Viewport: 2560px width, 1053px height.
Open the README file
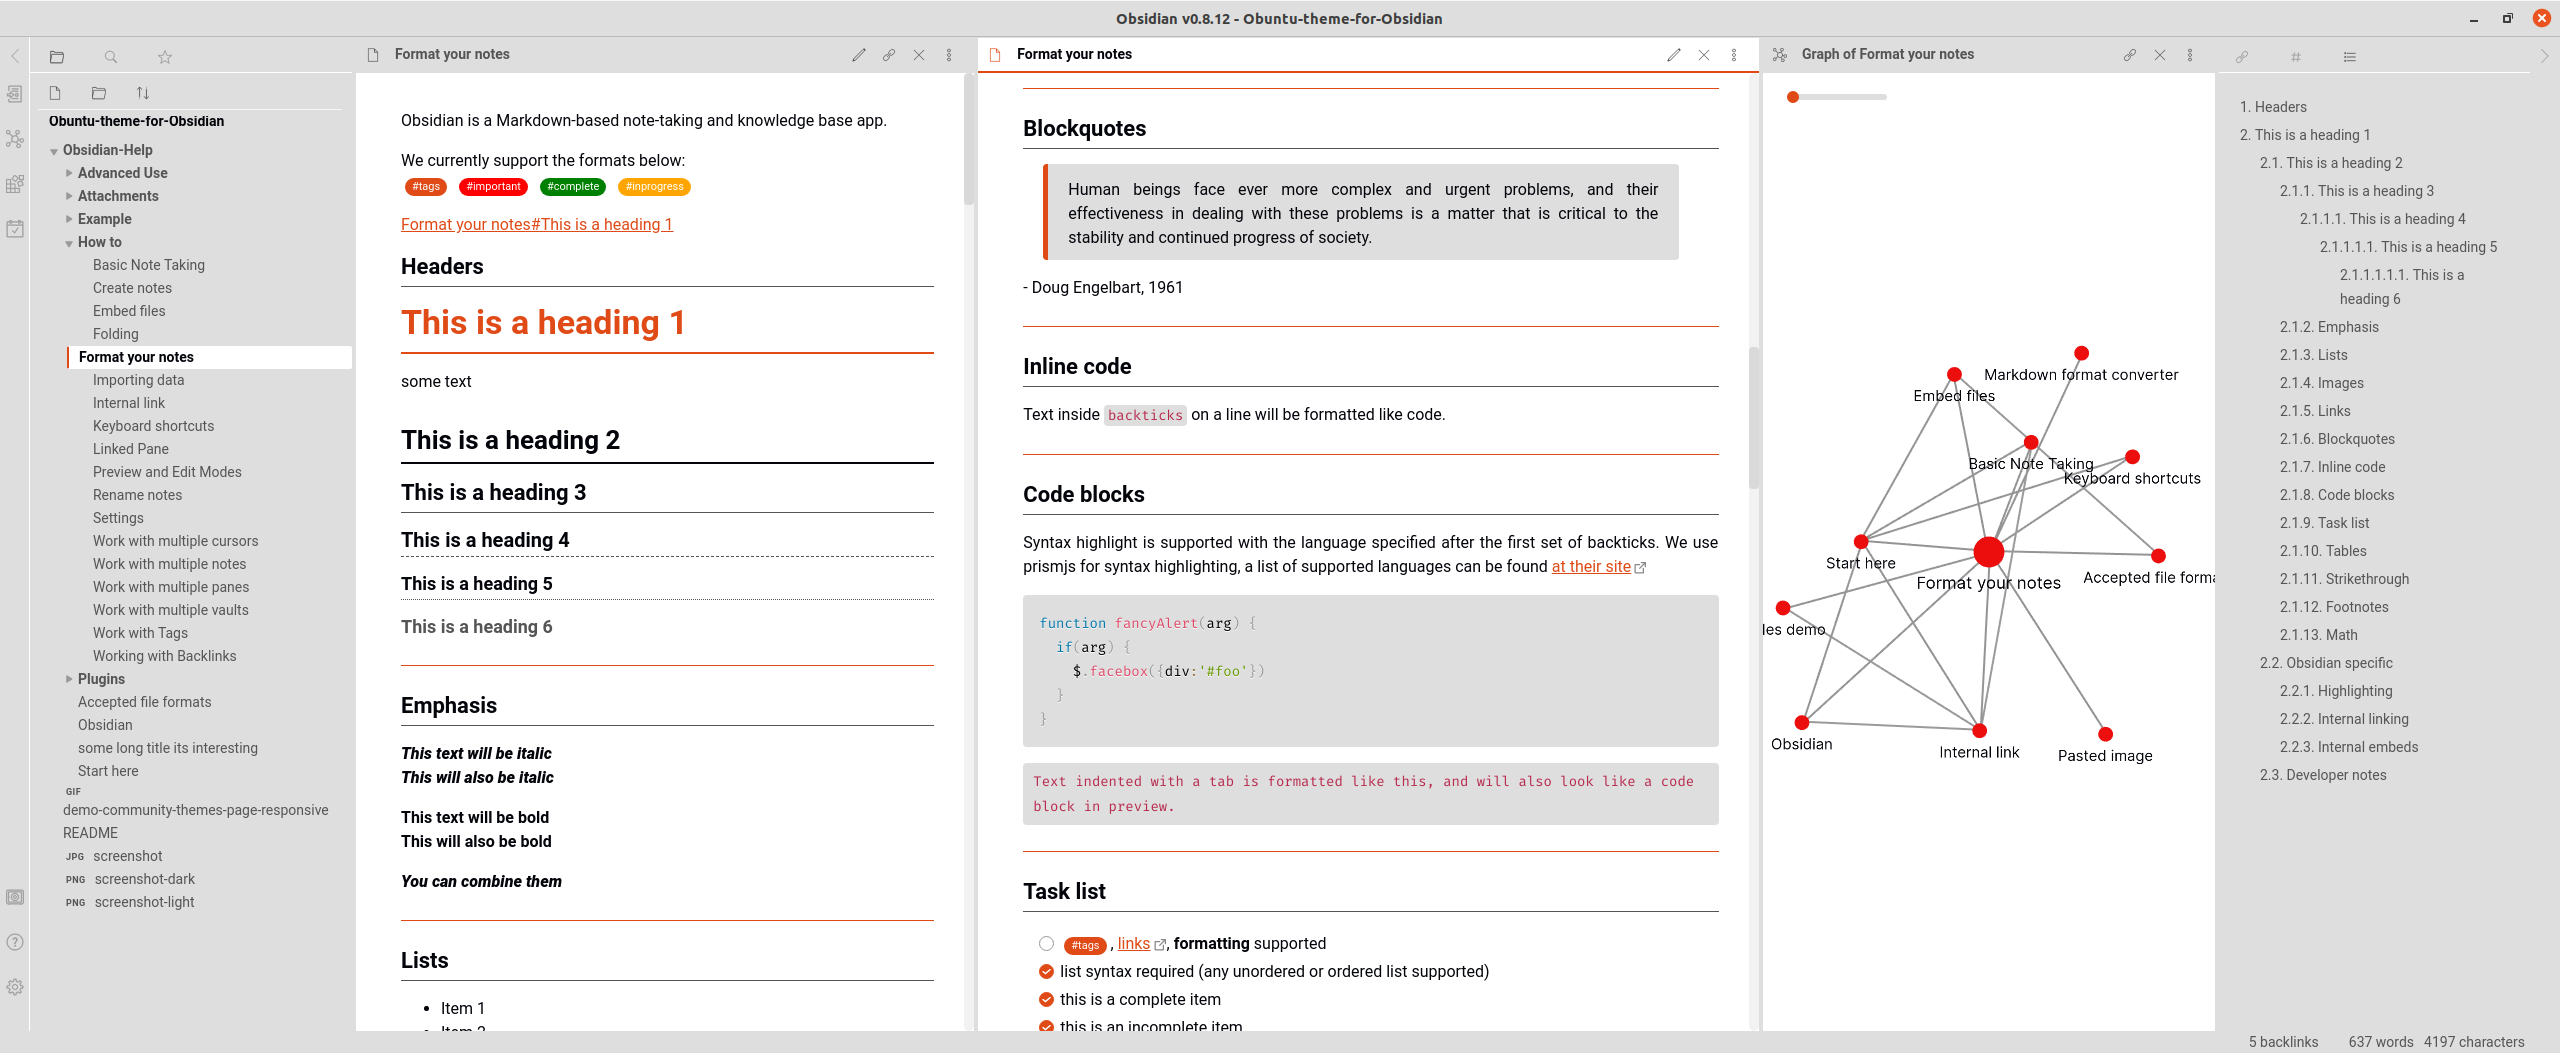pyautogui.click(x=90, y=833)
